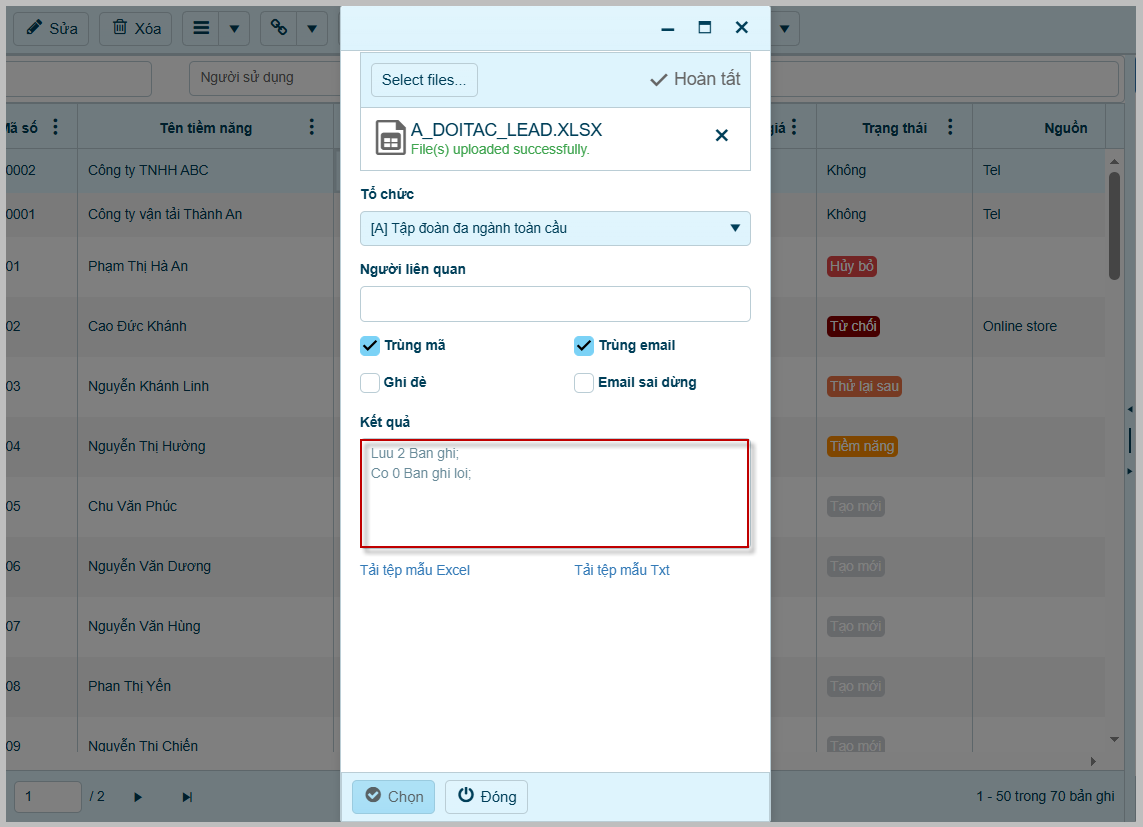This screenshot has height=827, width=1143.
Task: Uncheck the Trùng mã checkbox
Action: click(x=370, y=346)
